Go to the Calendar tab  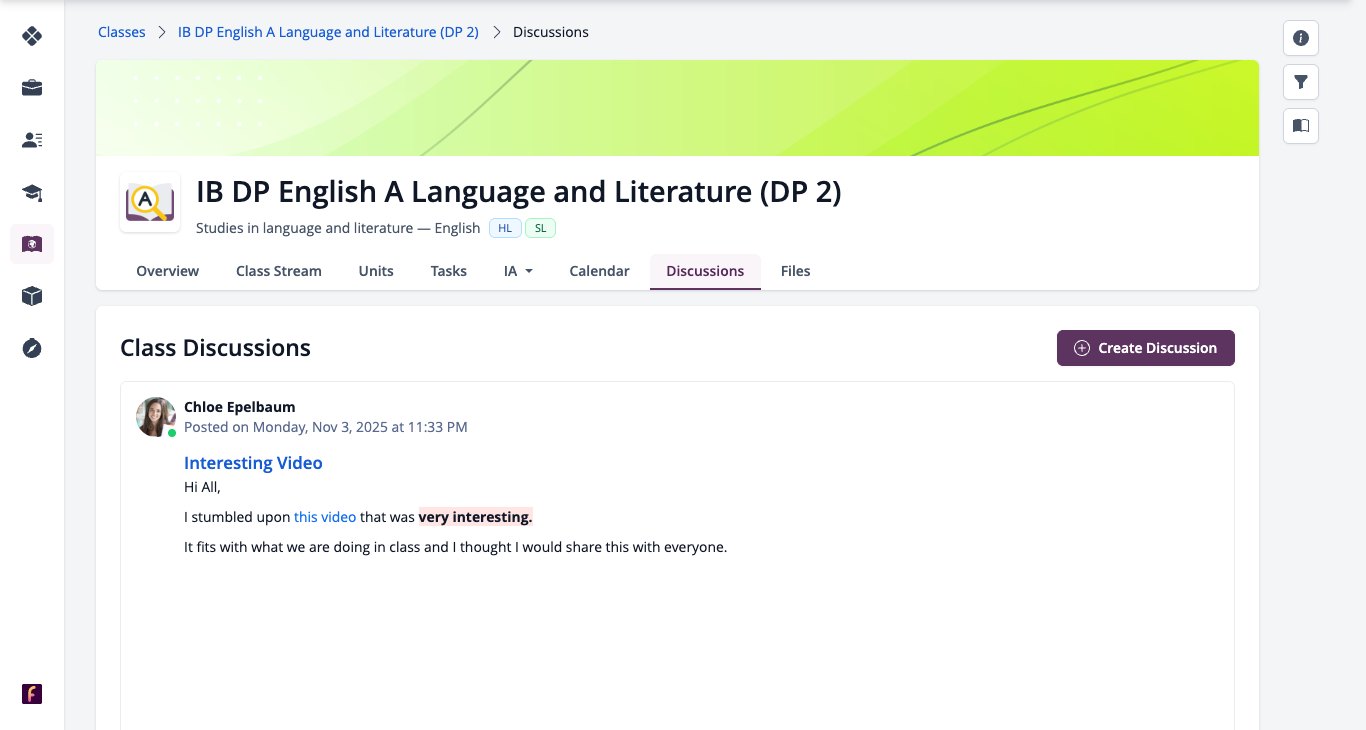[599, 271]
